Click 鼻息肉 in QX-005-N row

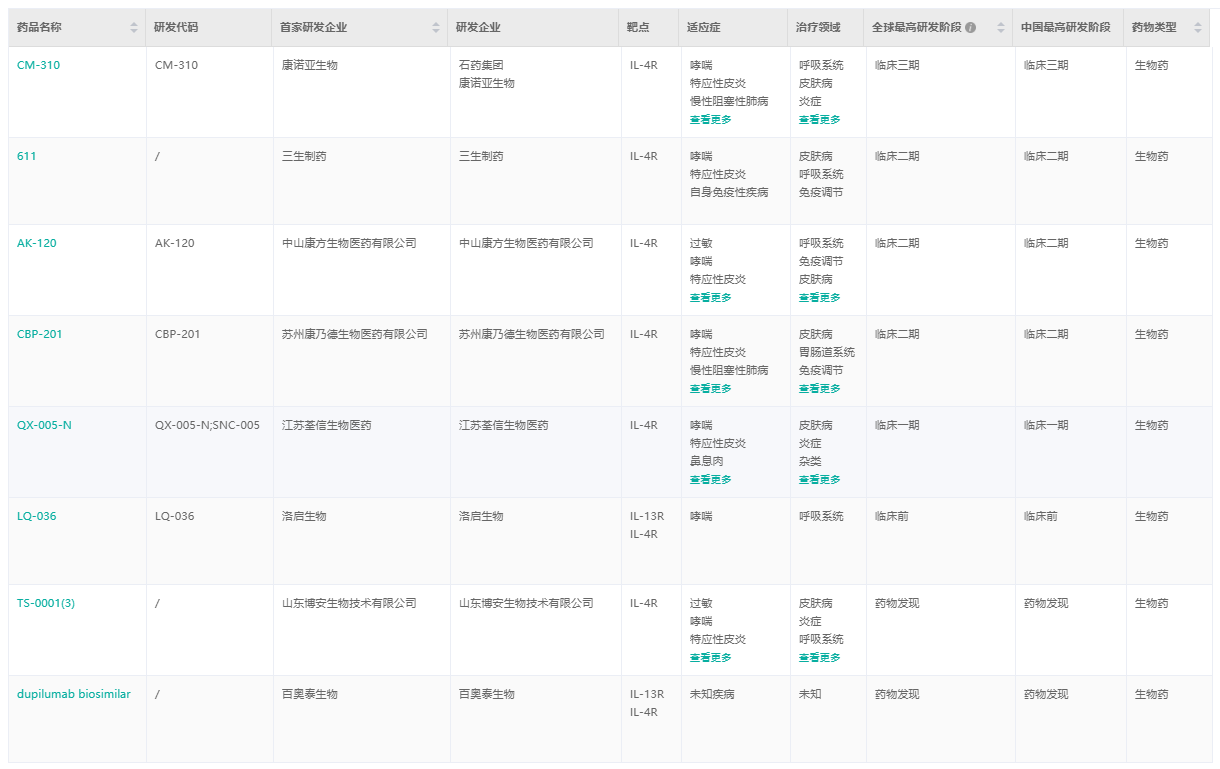707,461
